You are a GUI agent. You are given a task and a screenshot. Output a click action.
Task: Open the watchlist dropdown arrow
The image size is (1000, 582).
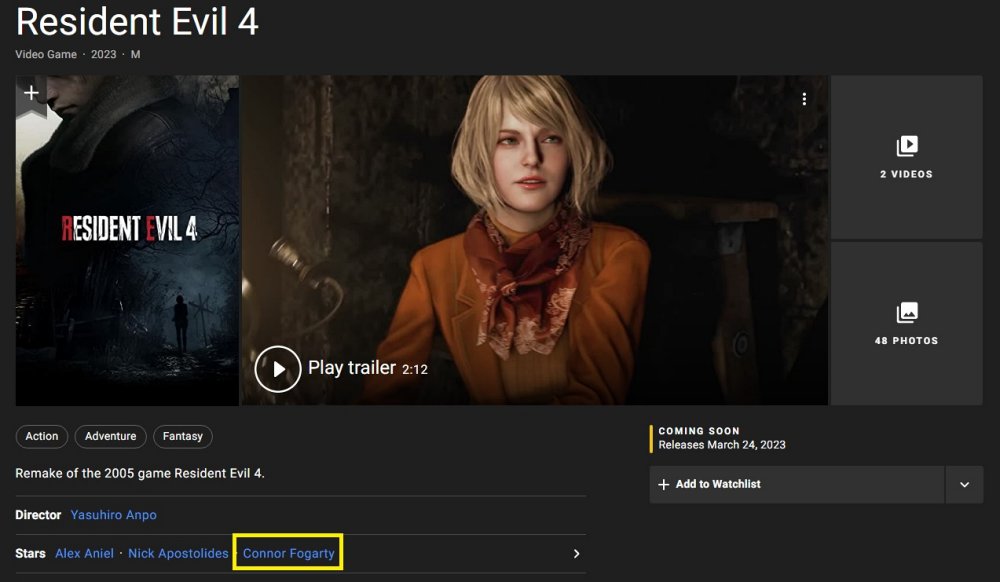click(x=964, y=484)
